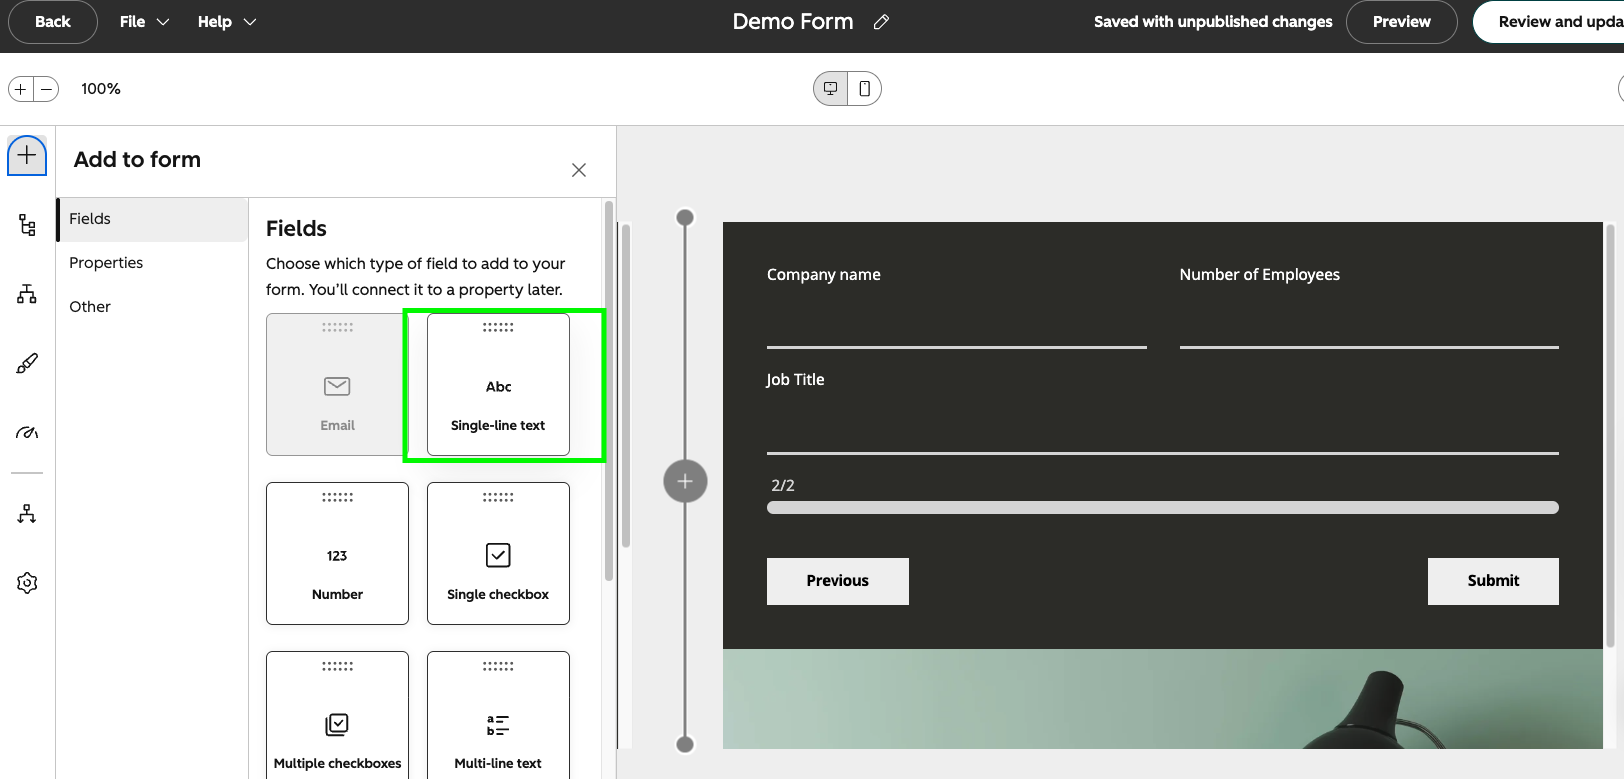Viewport: 1624px width, 779px height.
Task: Click the 2/2 form progress bar
Action: 1163,508
